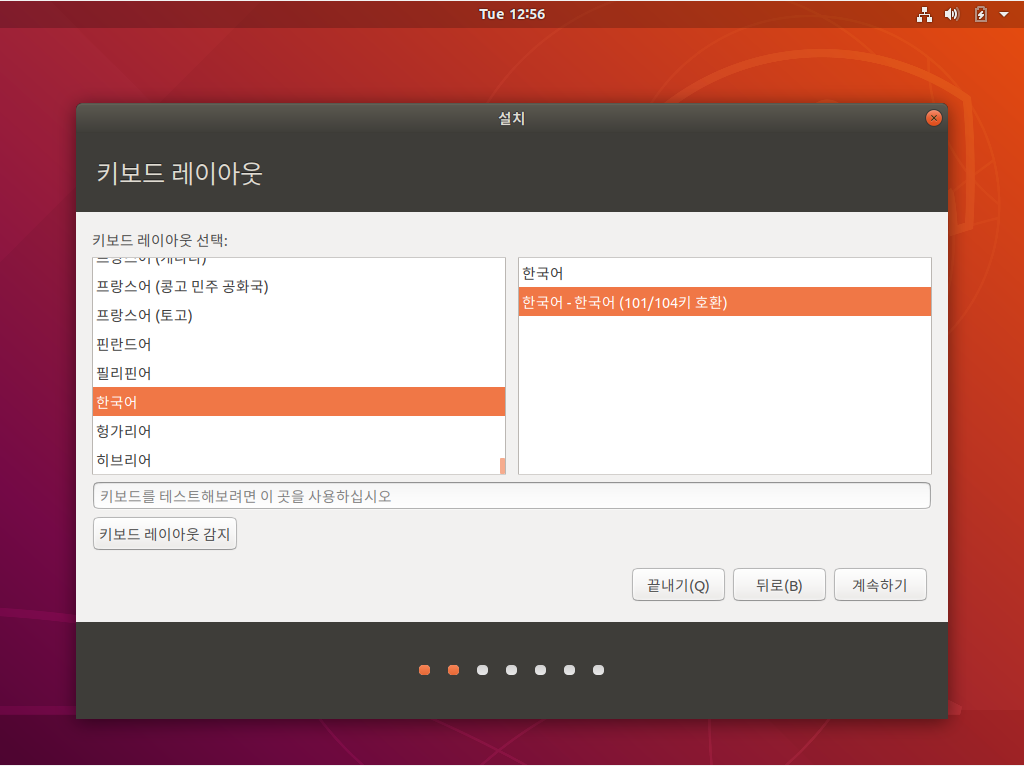
Task: Click the 끝내기(Q) button to quit
Action: pos(678,584)
